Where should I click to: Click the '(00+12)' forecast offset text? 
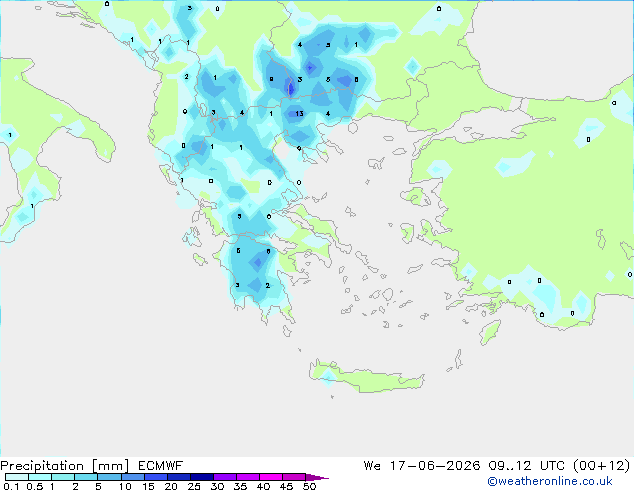[x=602, y=466]
